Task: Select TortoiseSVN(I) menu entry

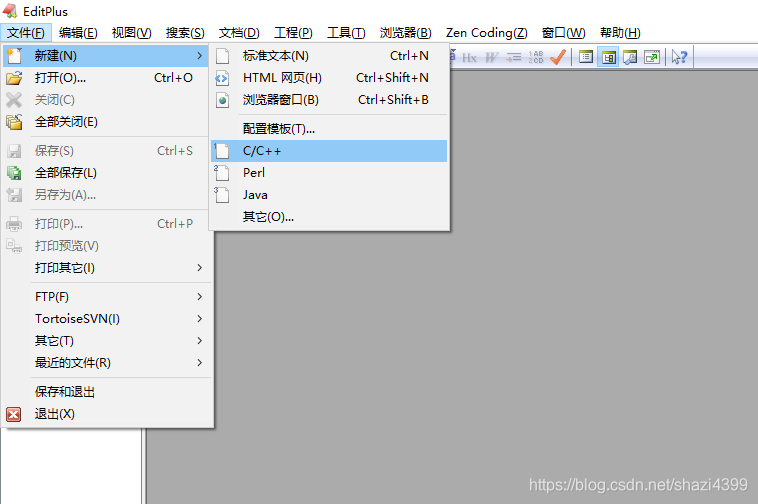Action: pyautogui.click(x=106, y=318)
